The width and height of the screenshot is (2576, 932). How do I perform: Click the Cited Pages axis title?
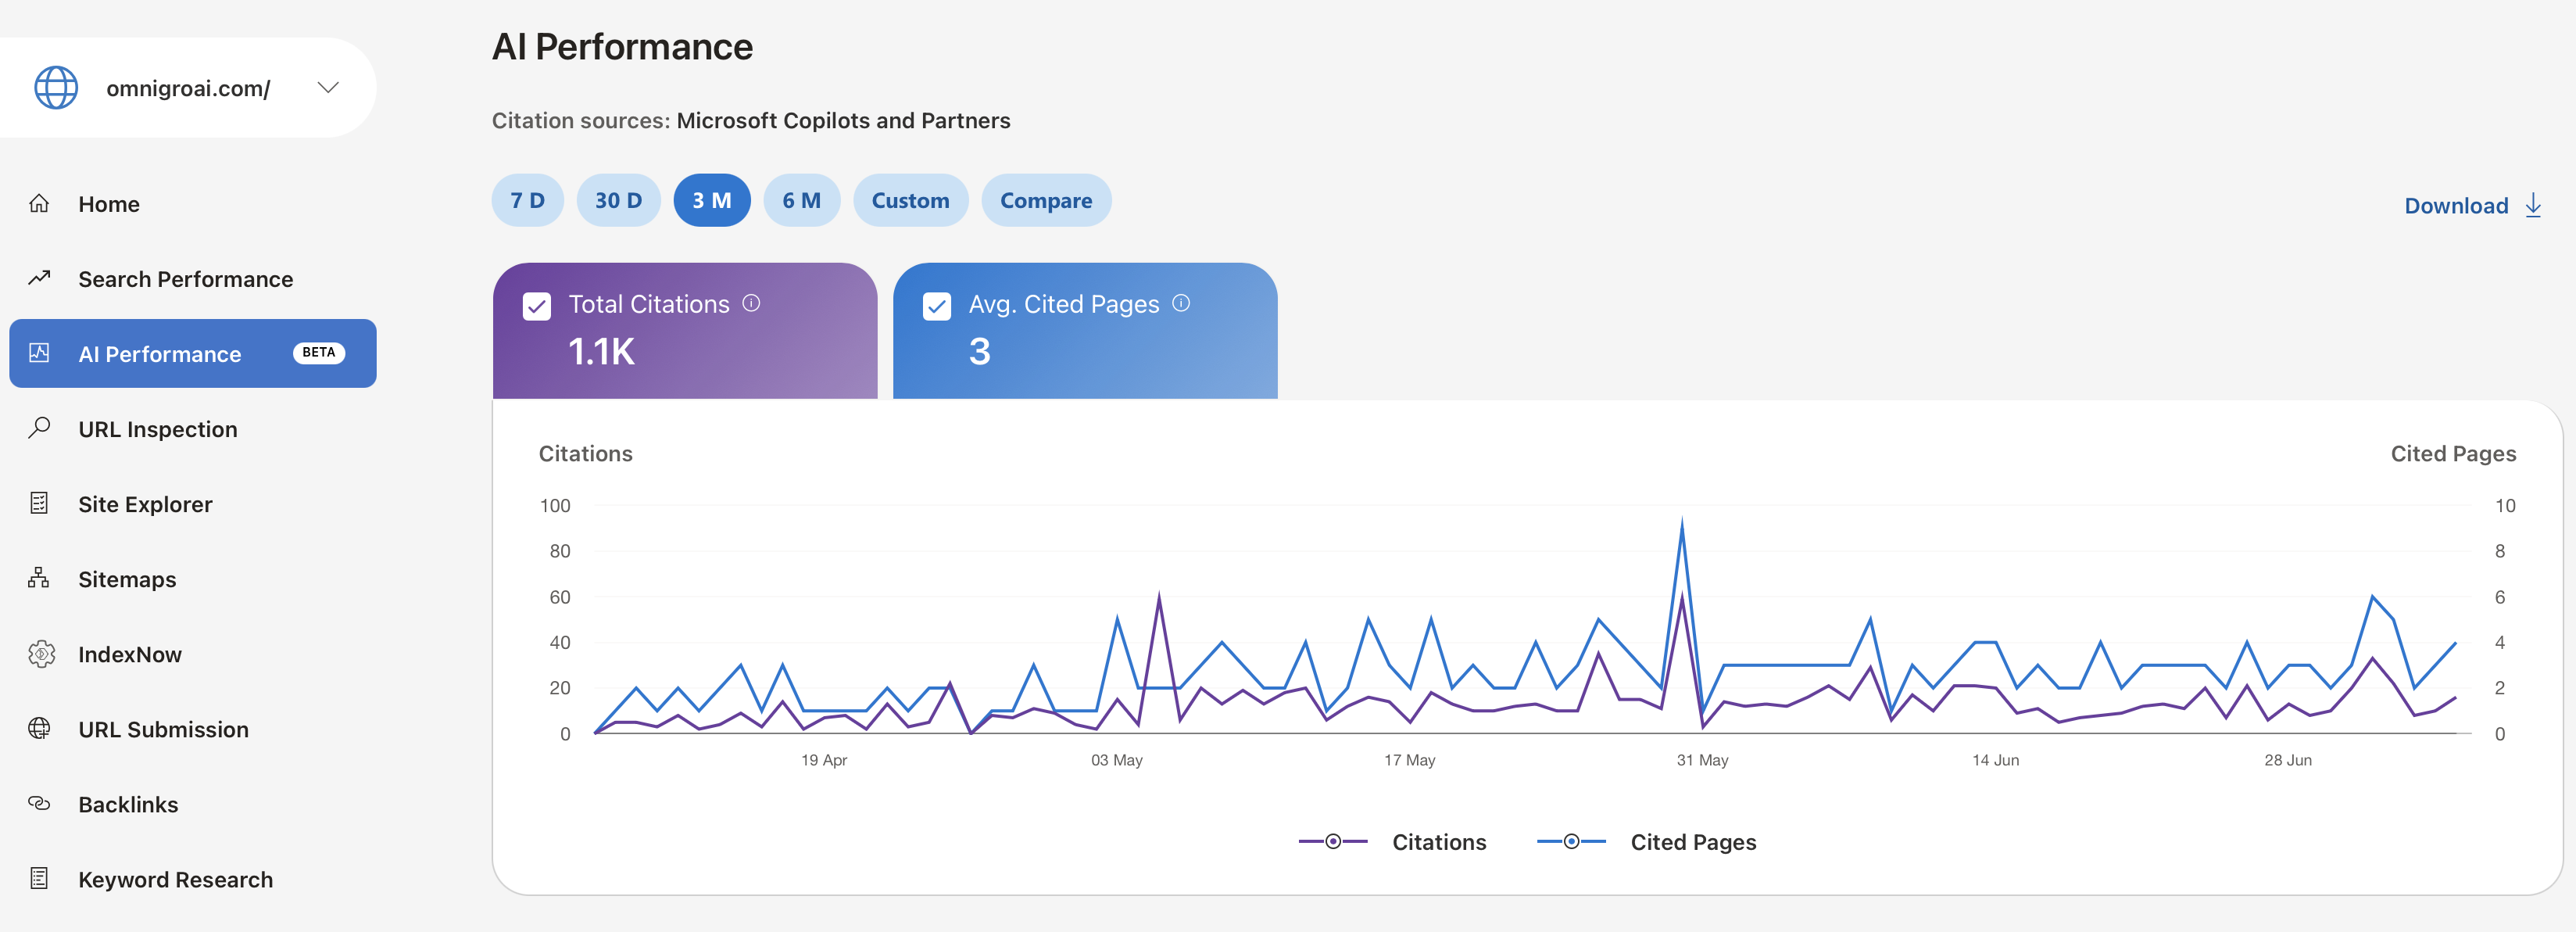pos(2453,454)
